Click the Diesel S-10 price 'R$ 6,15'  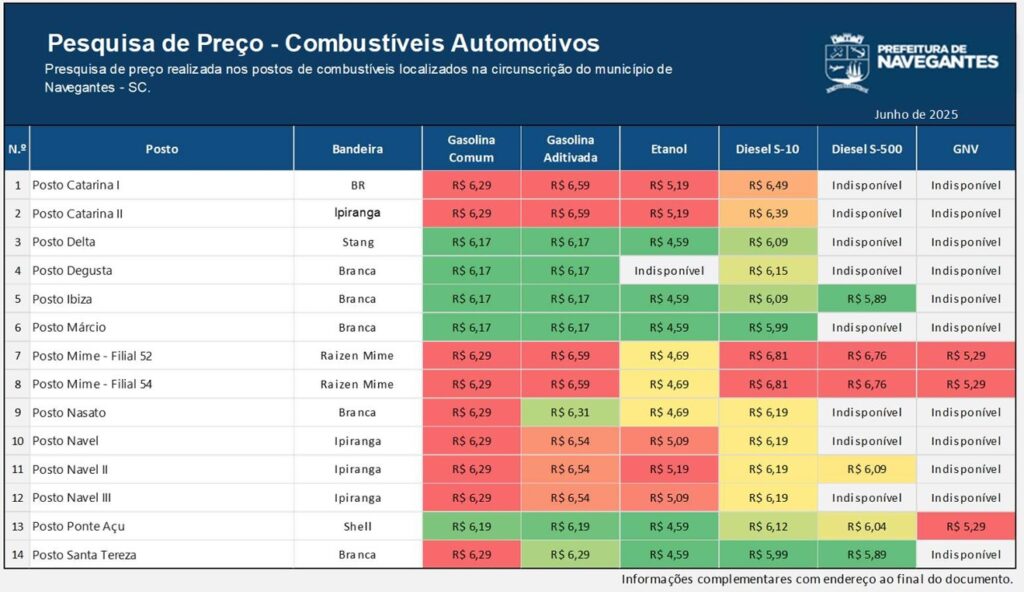(768, 271)
